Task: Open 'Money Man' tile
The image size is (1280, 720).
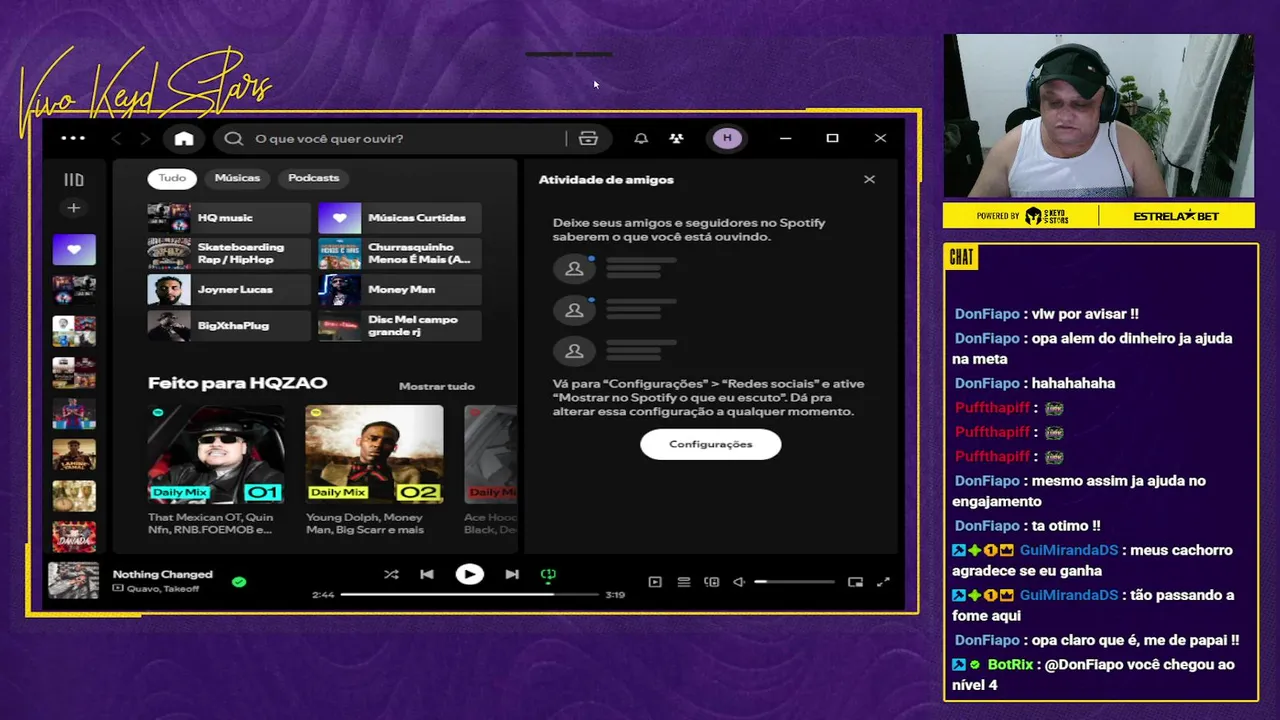Action: point(399,290)
